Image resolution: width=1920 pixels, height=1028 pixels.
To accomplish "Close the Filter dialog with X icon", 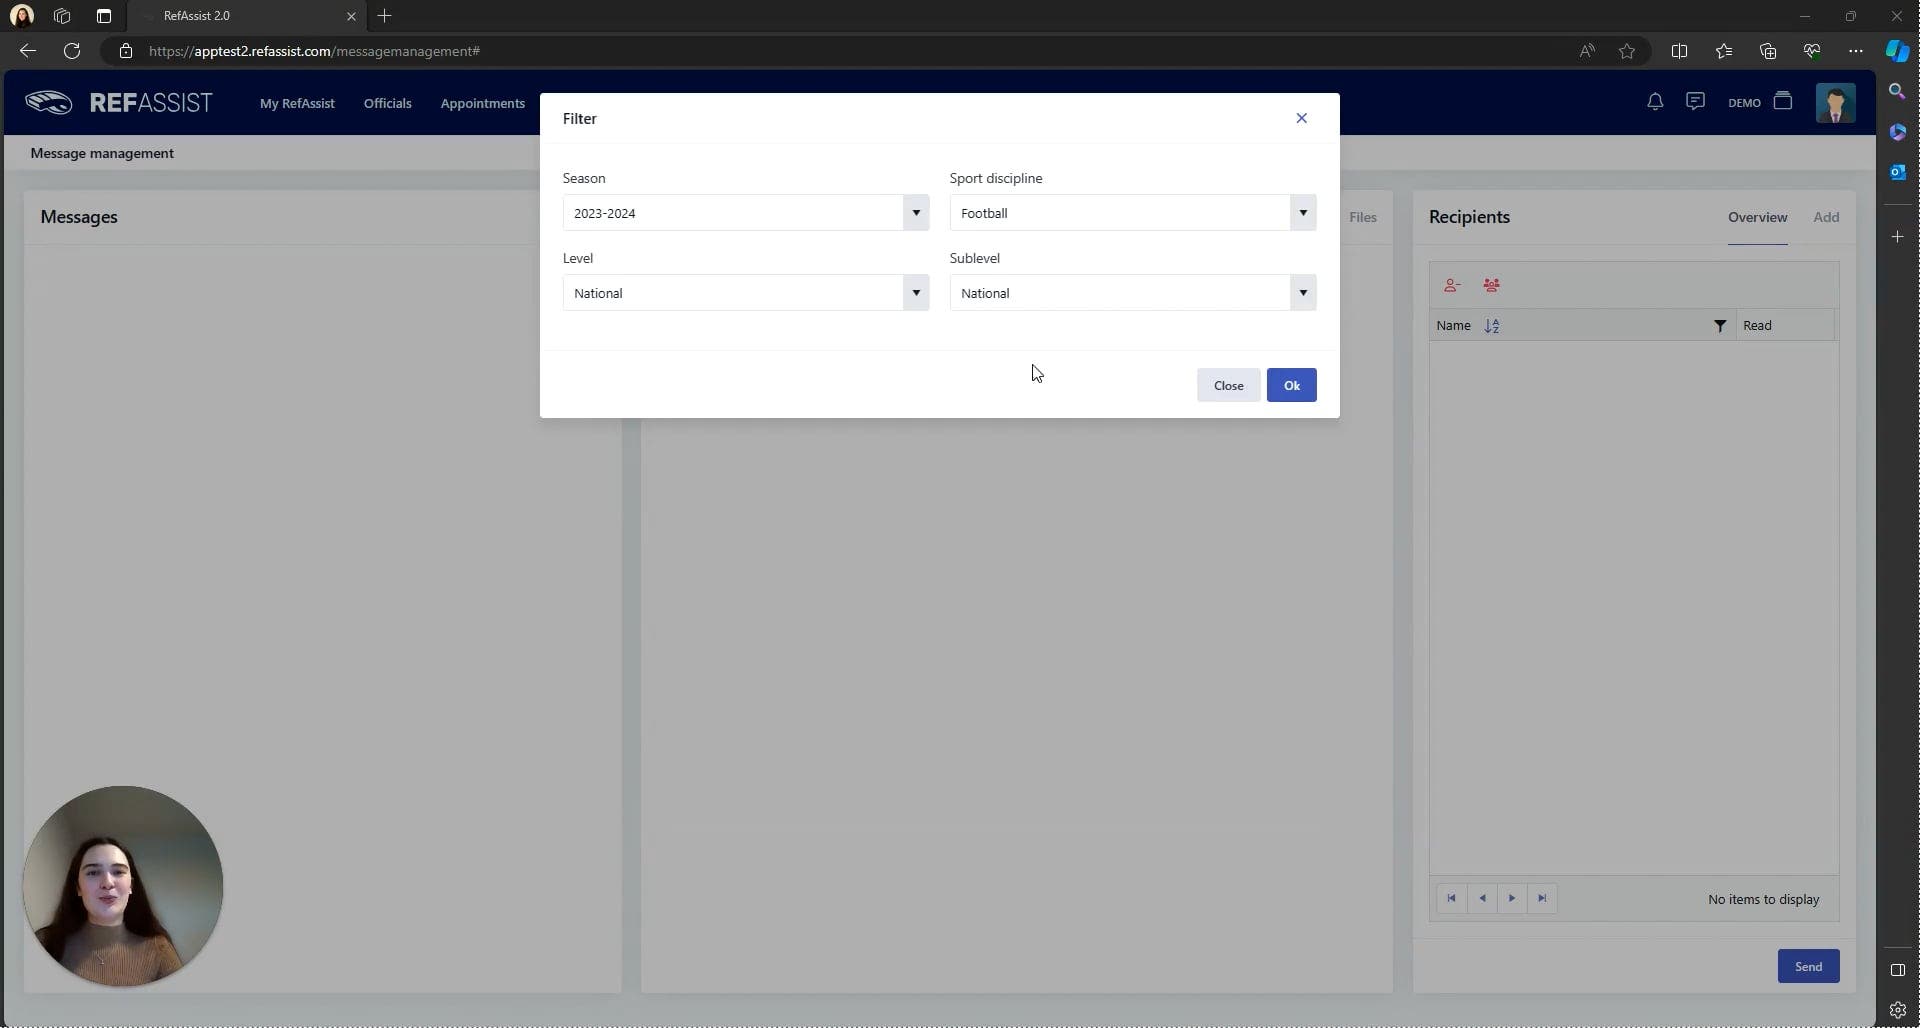I will (1301, 118).
